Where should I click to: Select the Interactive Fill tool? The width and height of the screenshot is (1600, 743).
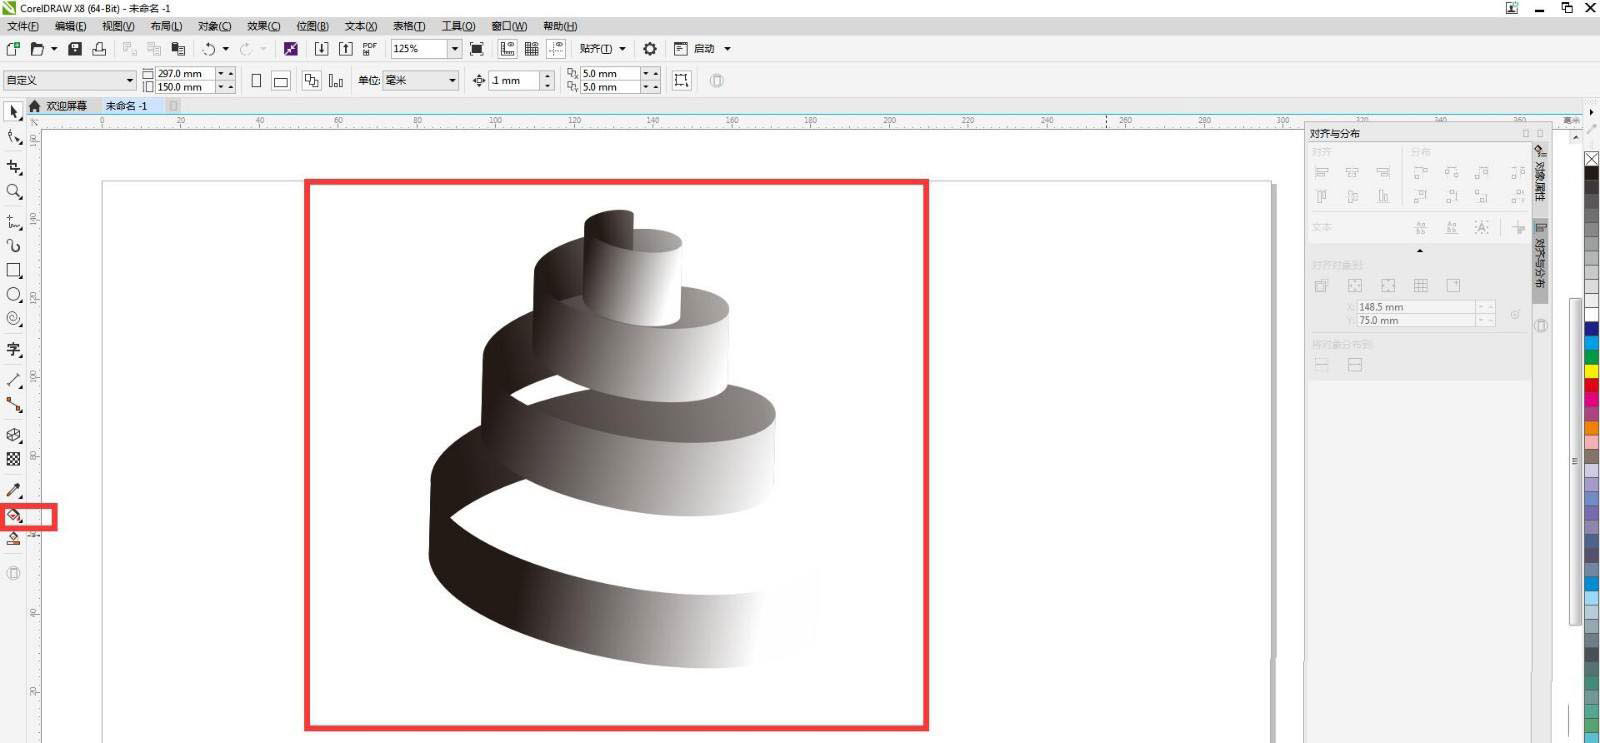pyautogui.click(x=14, y=516)
